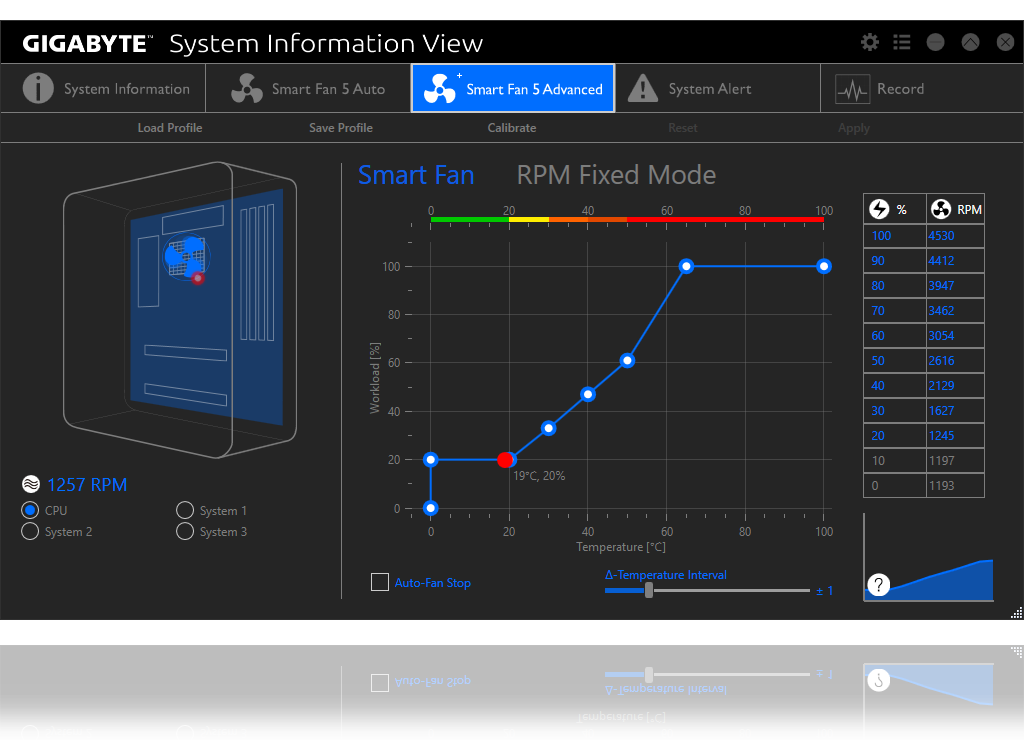1024x740 pixels.
Task: Select the System 1 fan radio button
Action: click(185, 510)
